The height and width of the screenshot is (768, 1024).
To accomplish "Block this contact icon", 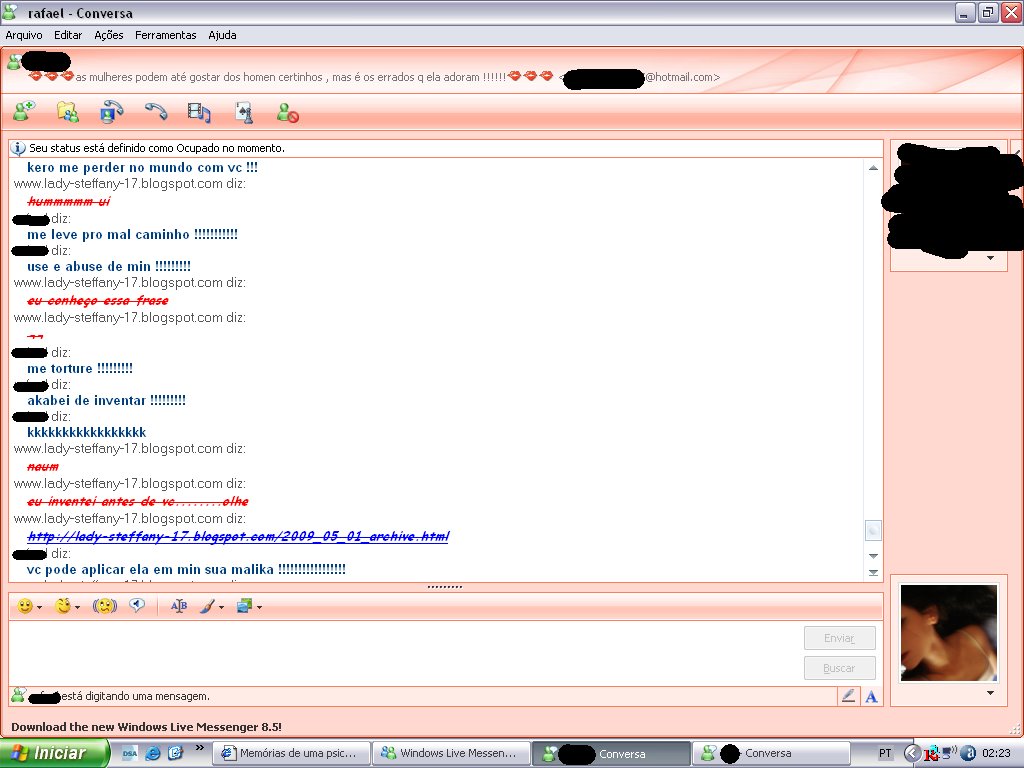I will [287, 112].
